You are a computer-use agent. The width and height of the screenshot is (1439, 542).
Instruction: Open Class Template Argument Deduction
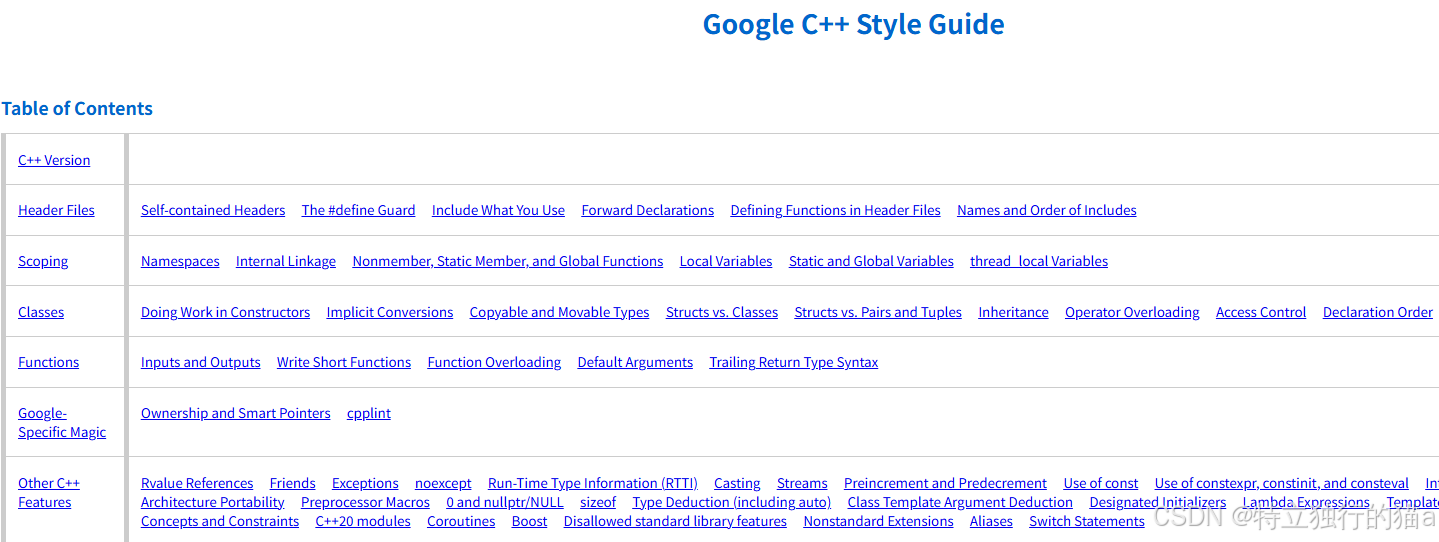click(x=960, y=502)
